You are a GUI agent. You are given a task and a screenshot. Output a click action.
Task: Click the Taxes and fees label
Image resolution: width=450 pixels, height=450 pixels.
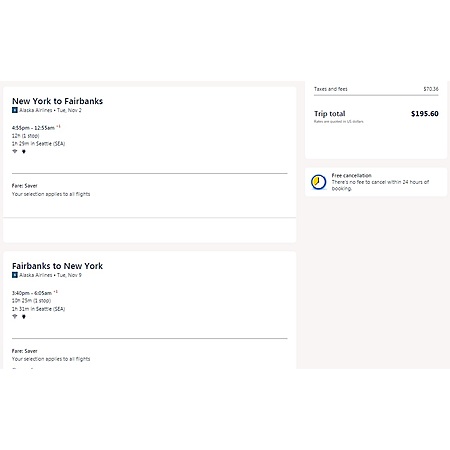[x=331, y=89]
